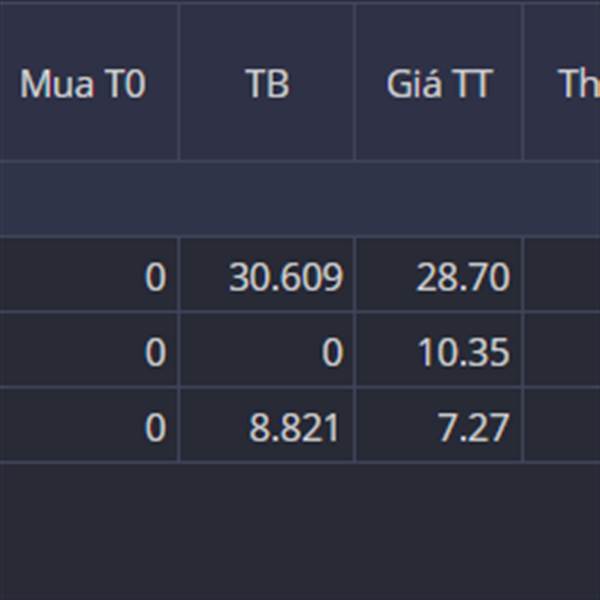Click the divider between Mua T0 and TB headers

(x=179, y=85)
